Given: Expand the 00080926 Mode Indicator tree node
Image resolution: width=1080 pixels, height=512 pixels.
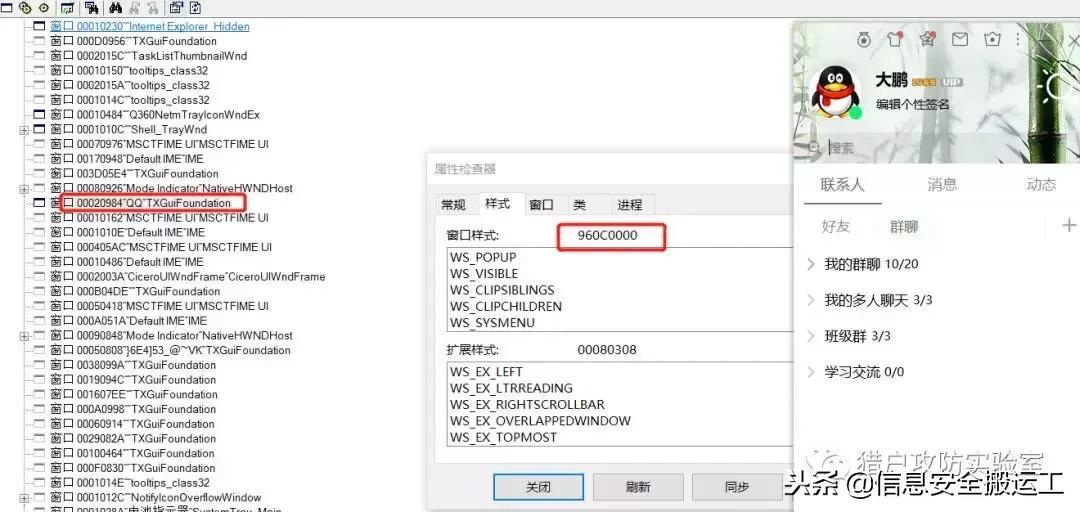Looking at the screenshot, I should pyautogui.click(x=24, y=188).
